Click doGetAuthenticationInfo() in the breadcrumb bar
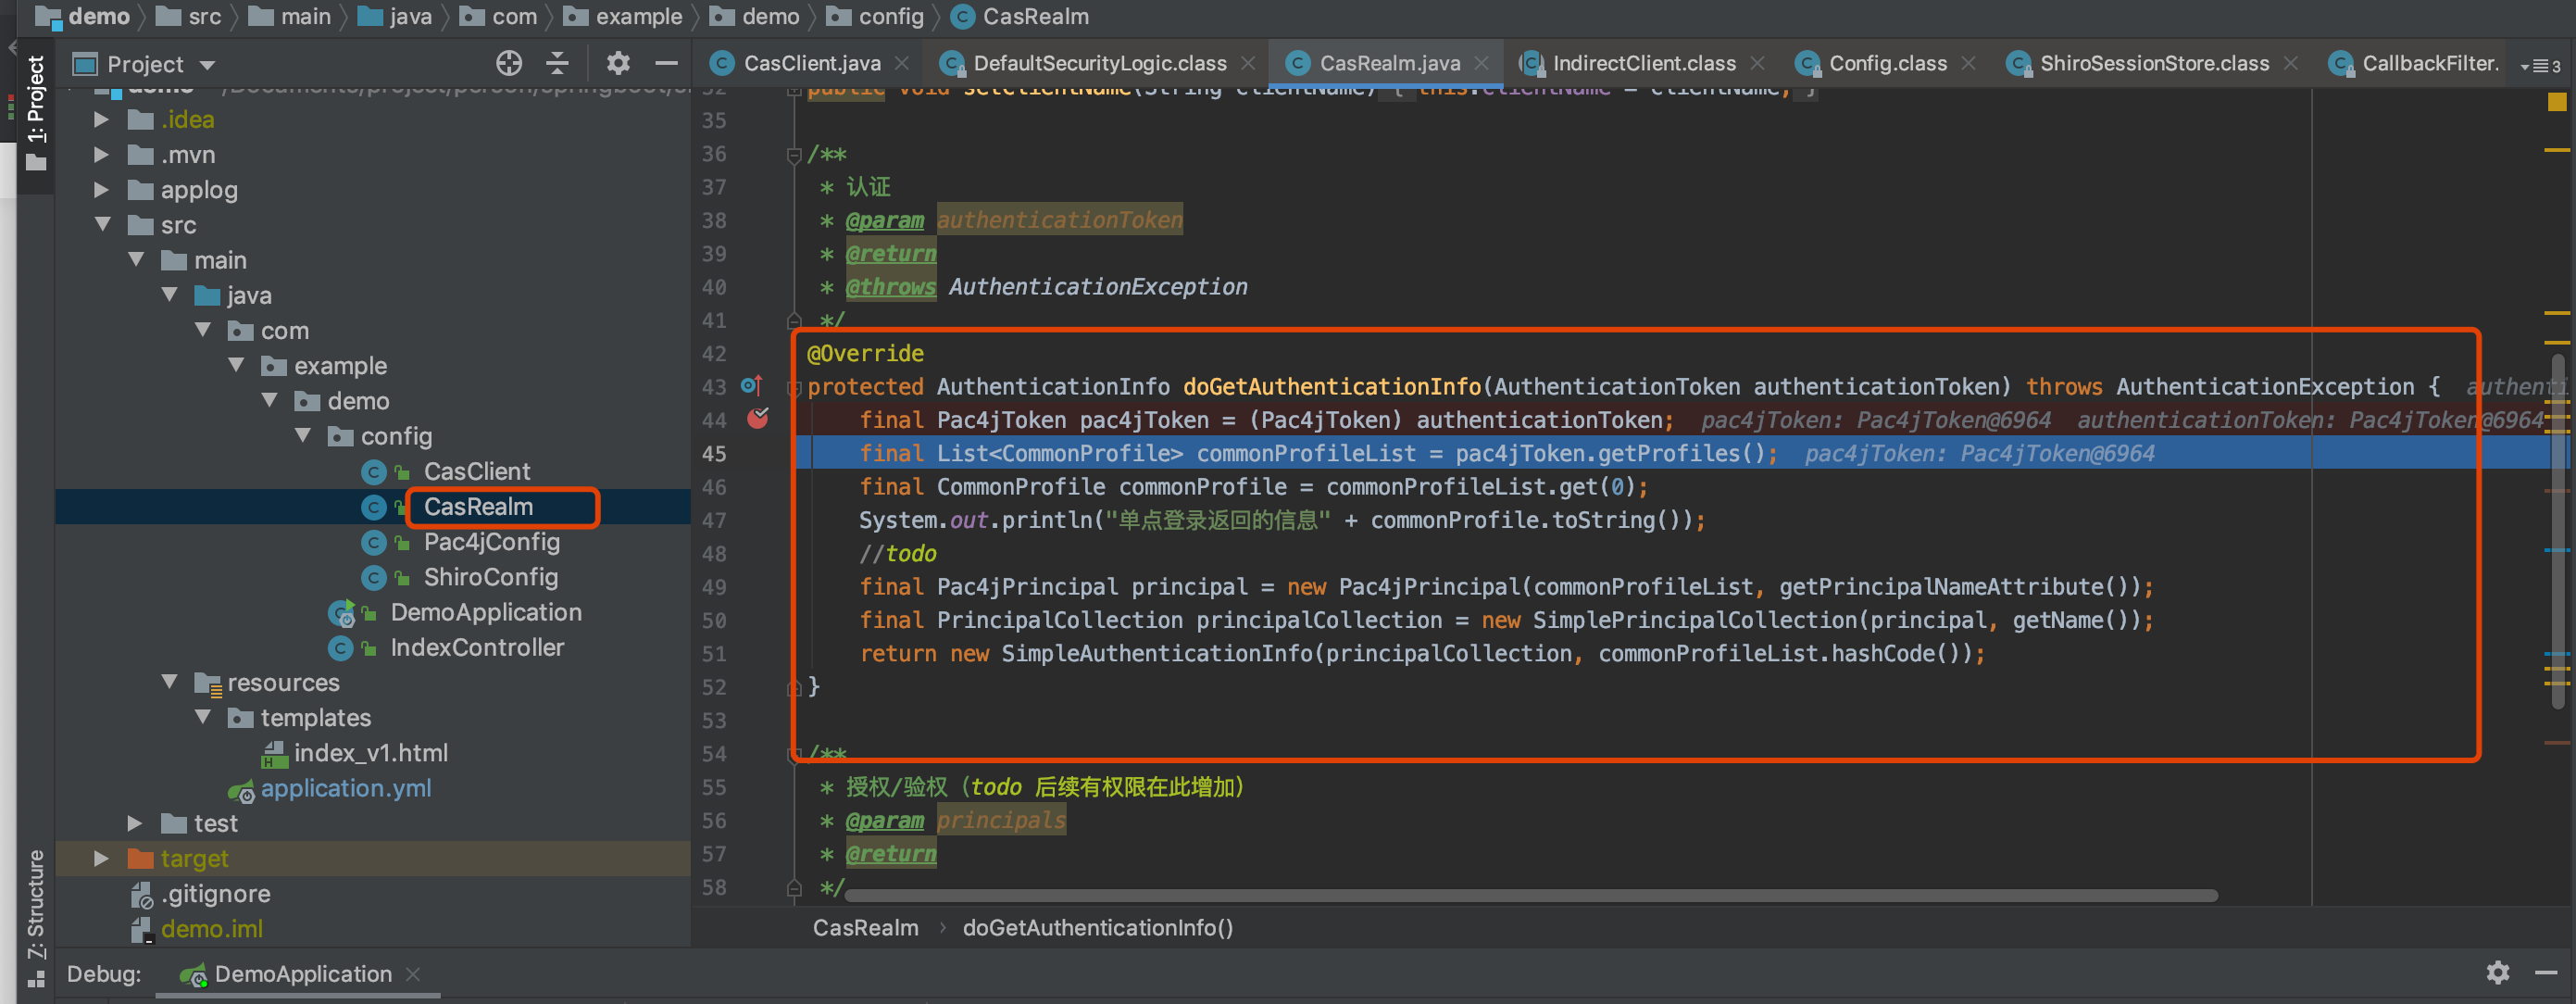 click(x=1097, y=927)
